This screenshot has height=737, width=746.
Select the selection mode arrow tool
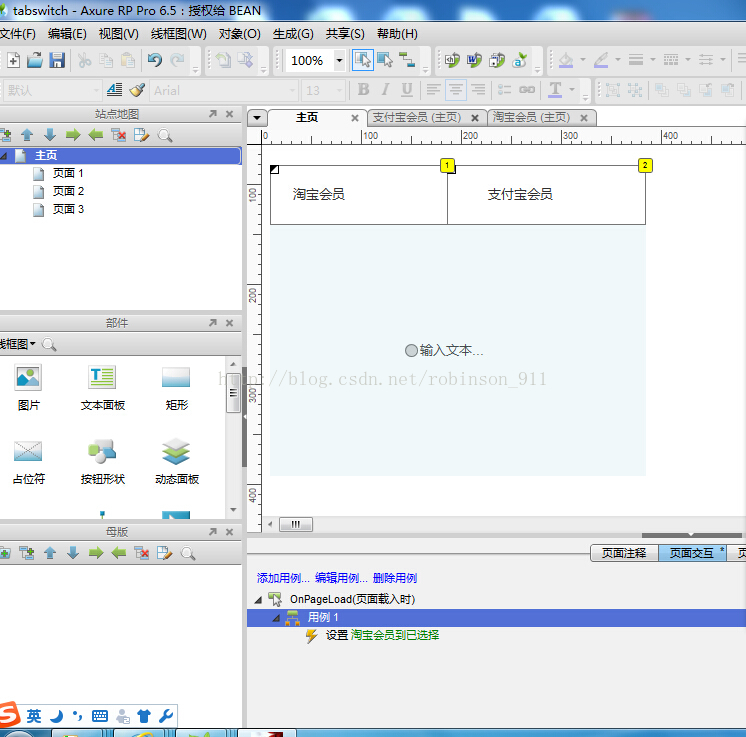[363, 60]
